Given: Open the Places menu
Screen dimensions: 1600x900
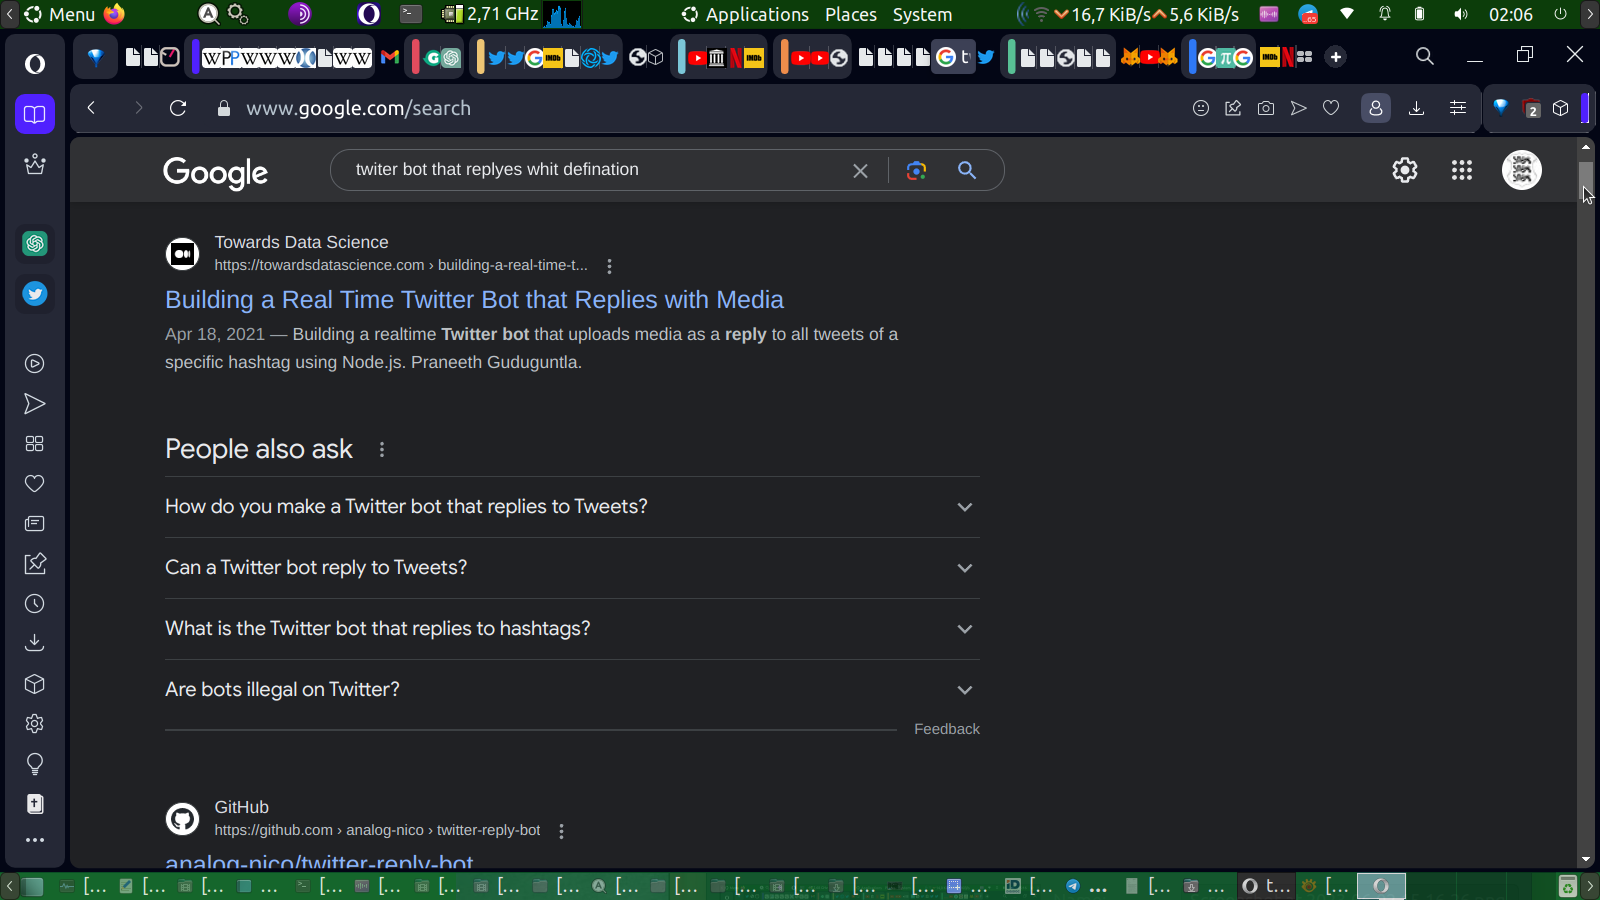Looking at the screenshot, I should click(x=851, y=14).
